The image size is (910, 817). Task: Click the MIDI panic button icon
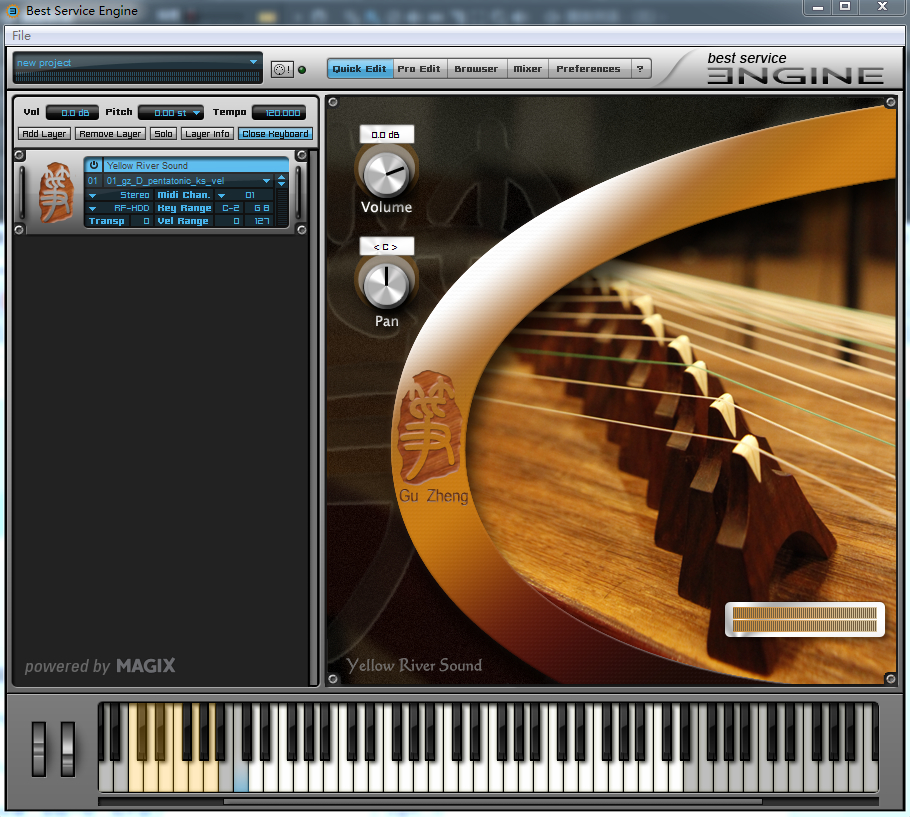[282, 70]
